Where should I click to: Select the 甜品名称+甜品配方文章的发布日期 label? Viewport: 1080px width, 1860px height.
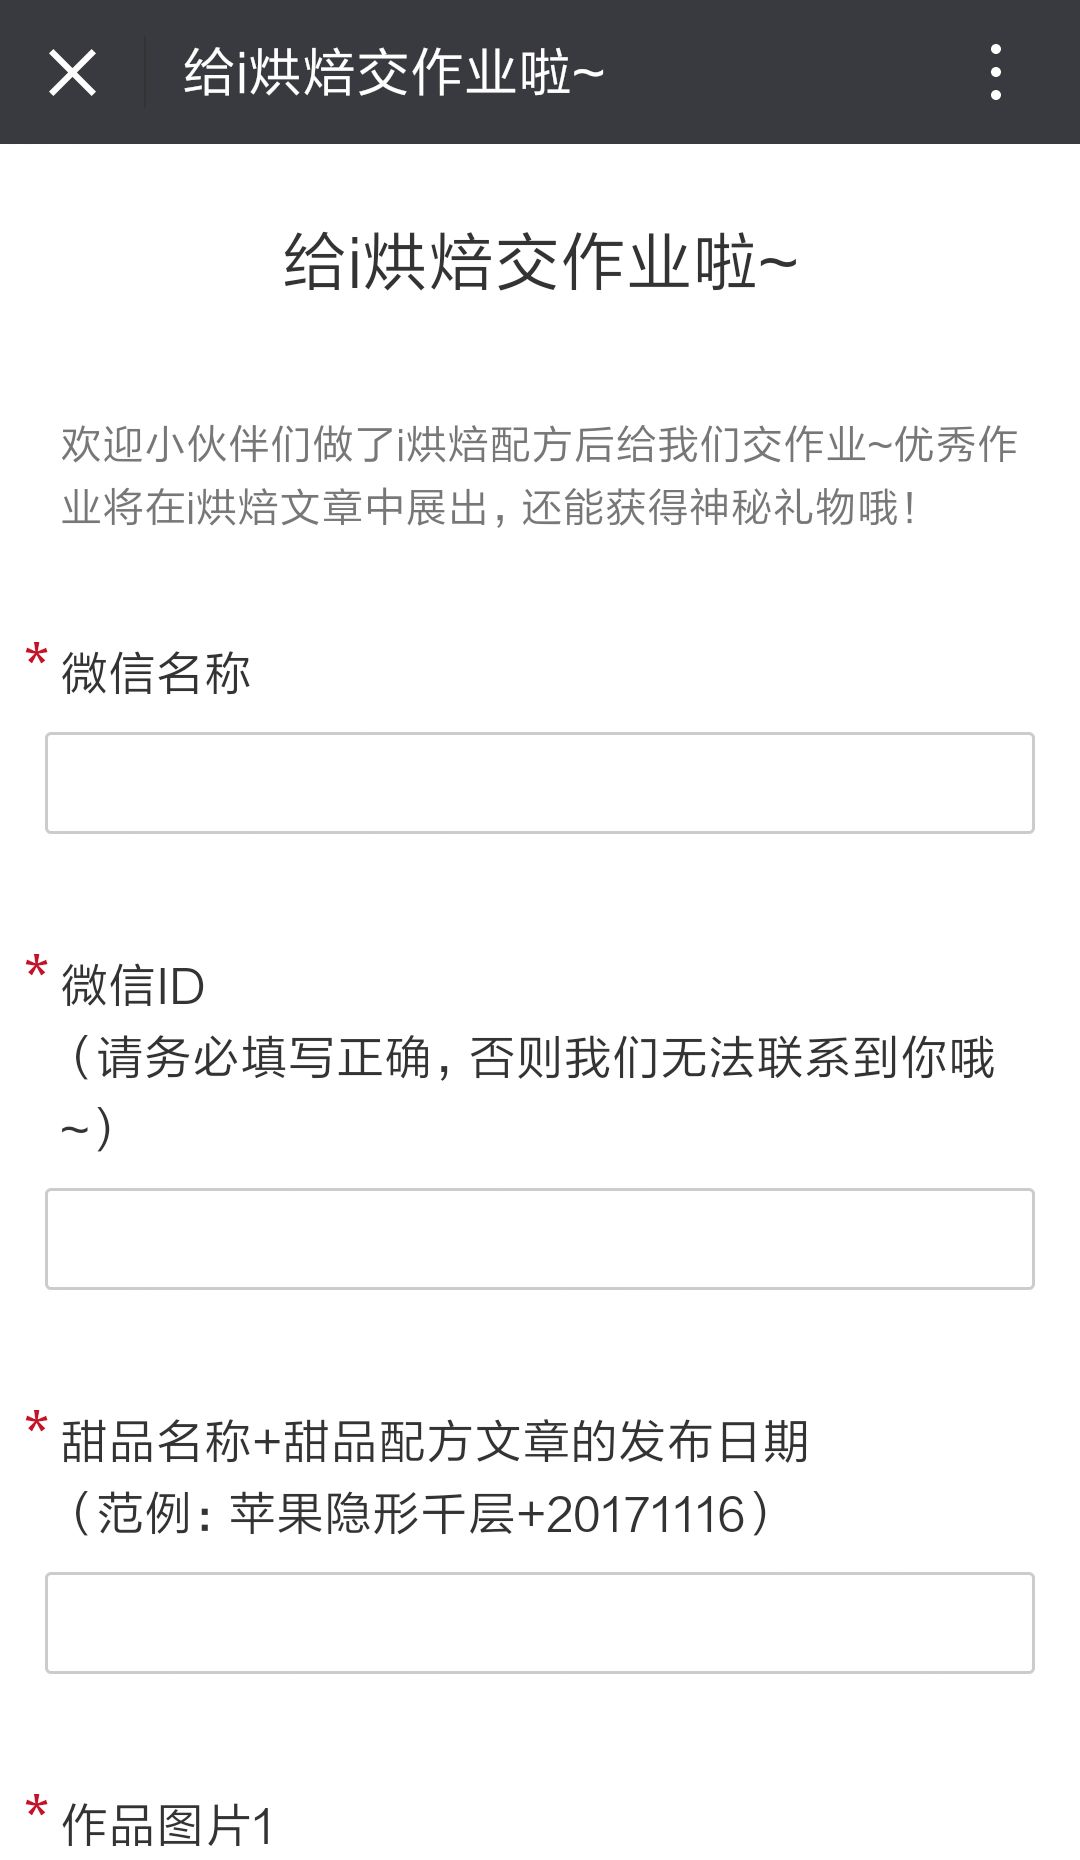[434, 1442]
